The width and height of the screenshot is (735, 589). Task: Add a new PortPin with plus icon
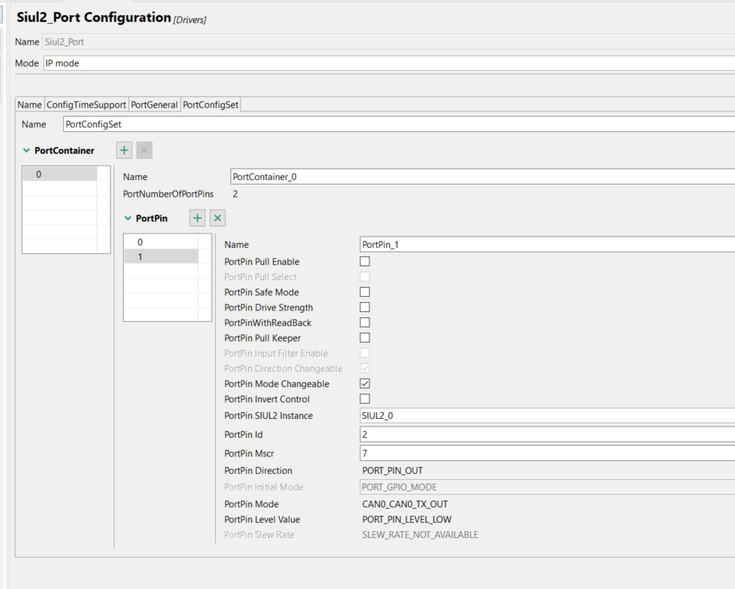click(x=198, y=218)
